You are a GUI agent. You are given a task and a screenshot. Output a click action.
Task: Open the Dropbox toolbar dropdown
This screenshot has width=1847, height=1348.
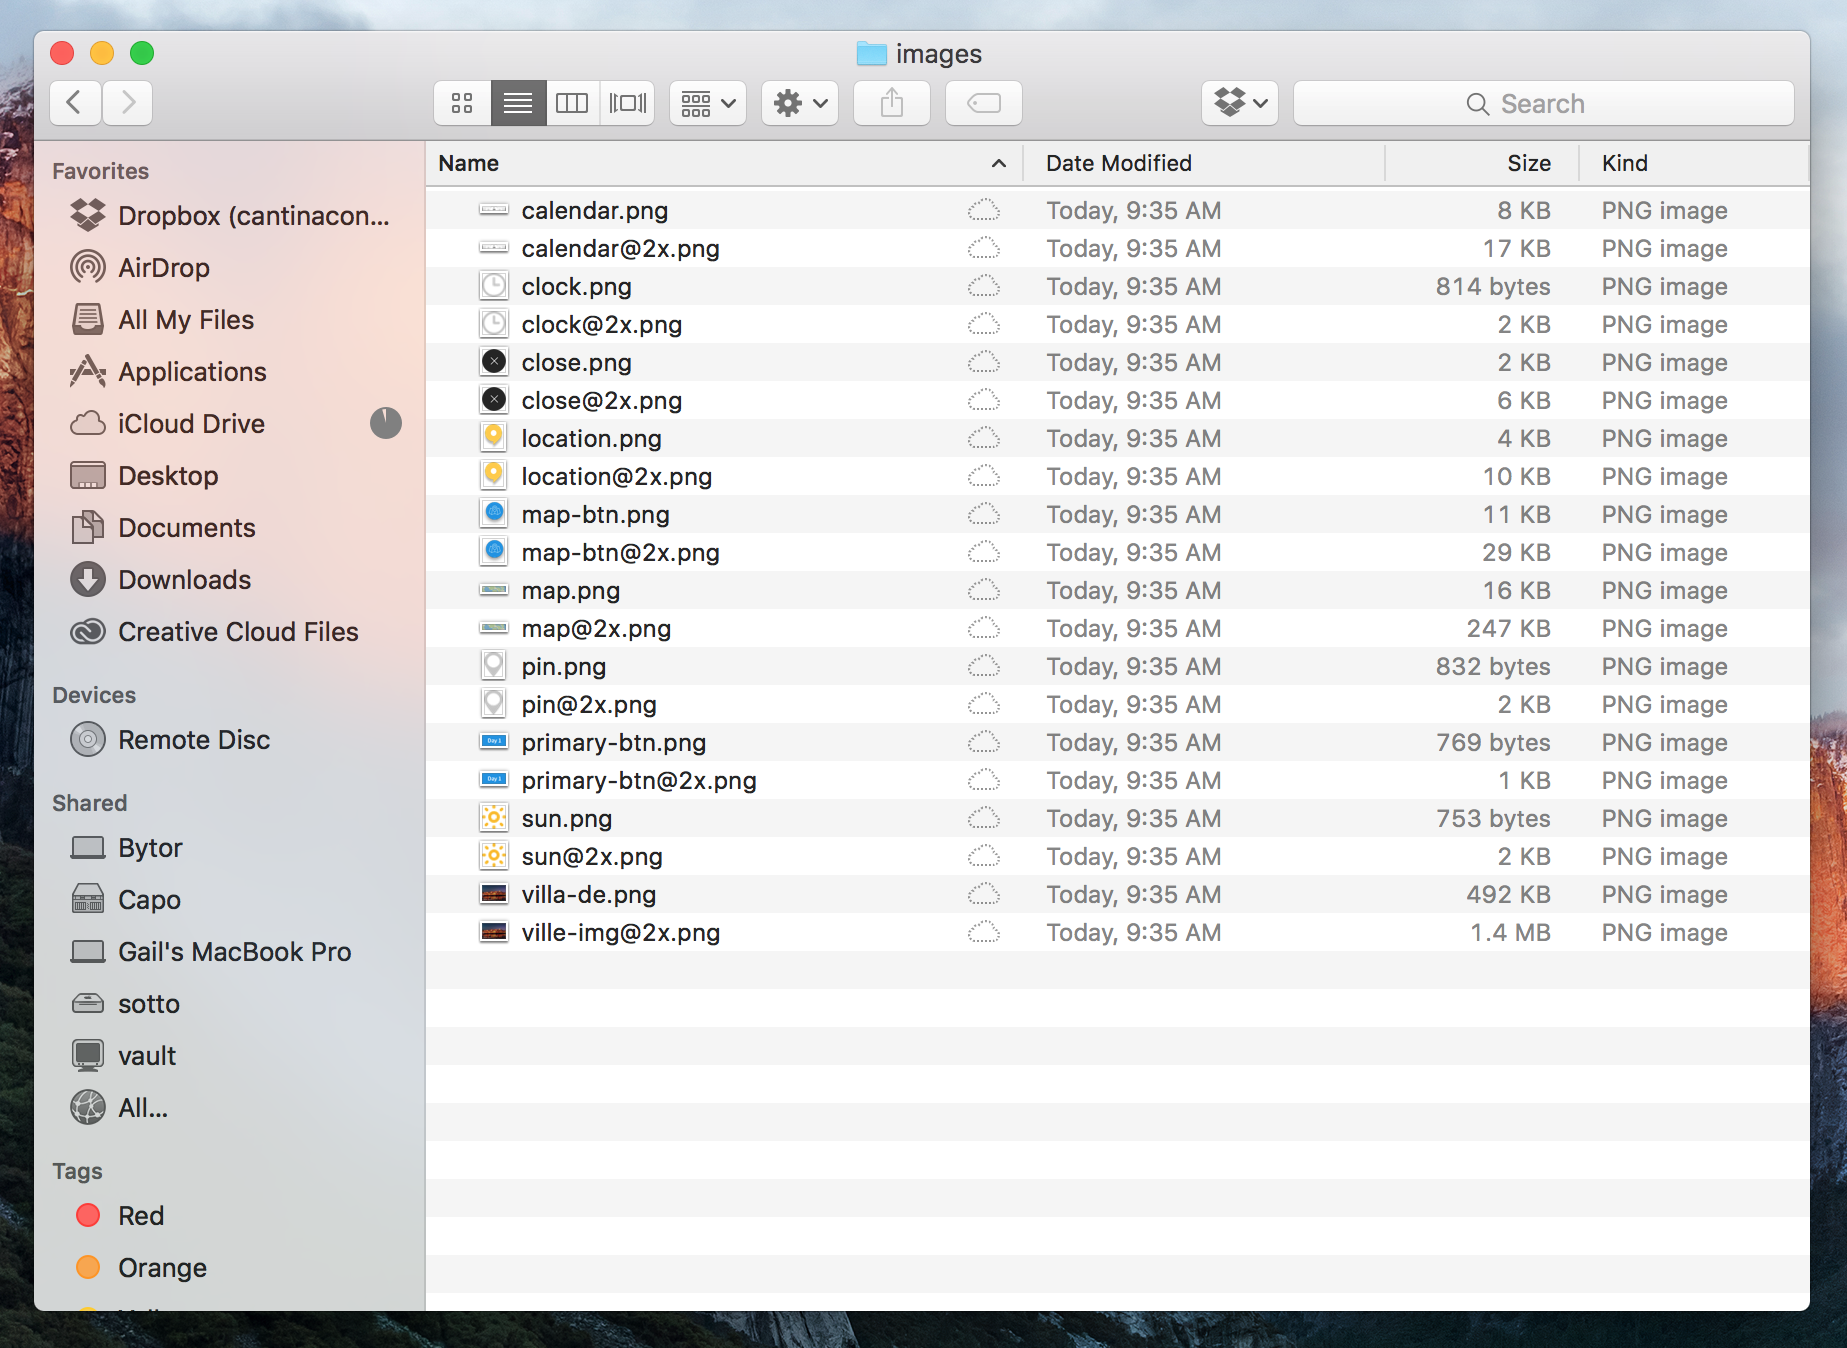(1239, 103)
